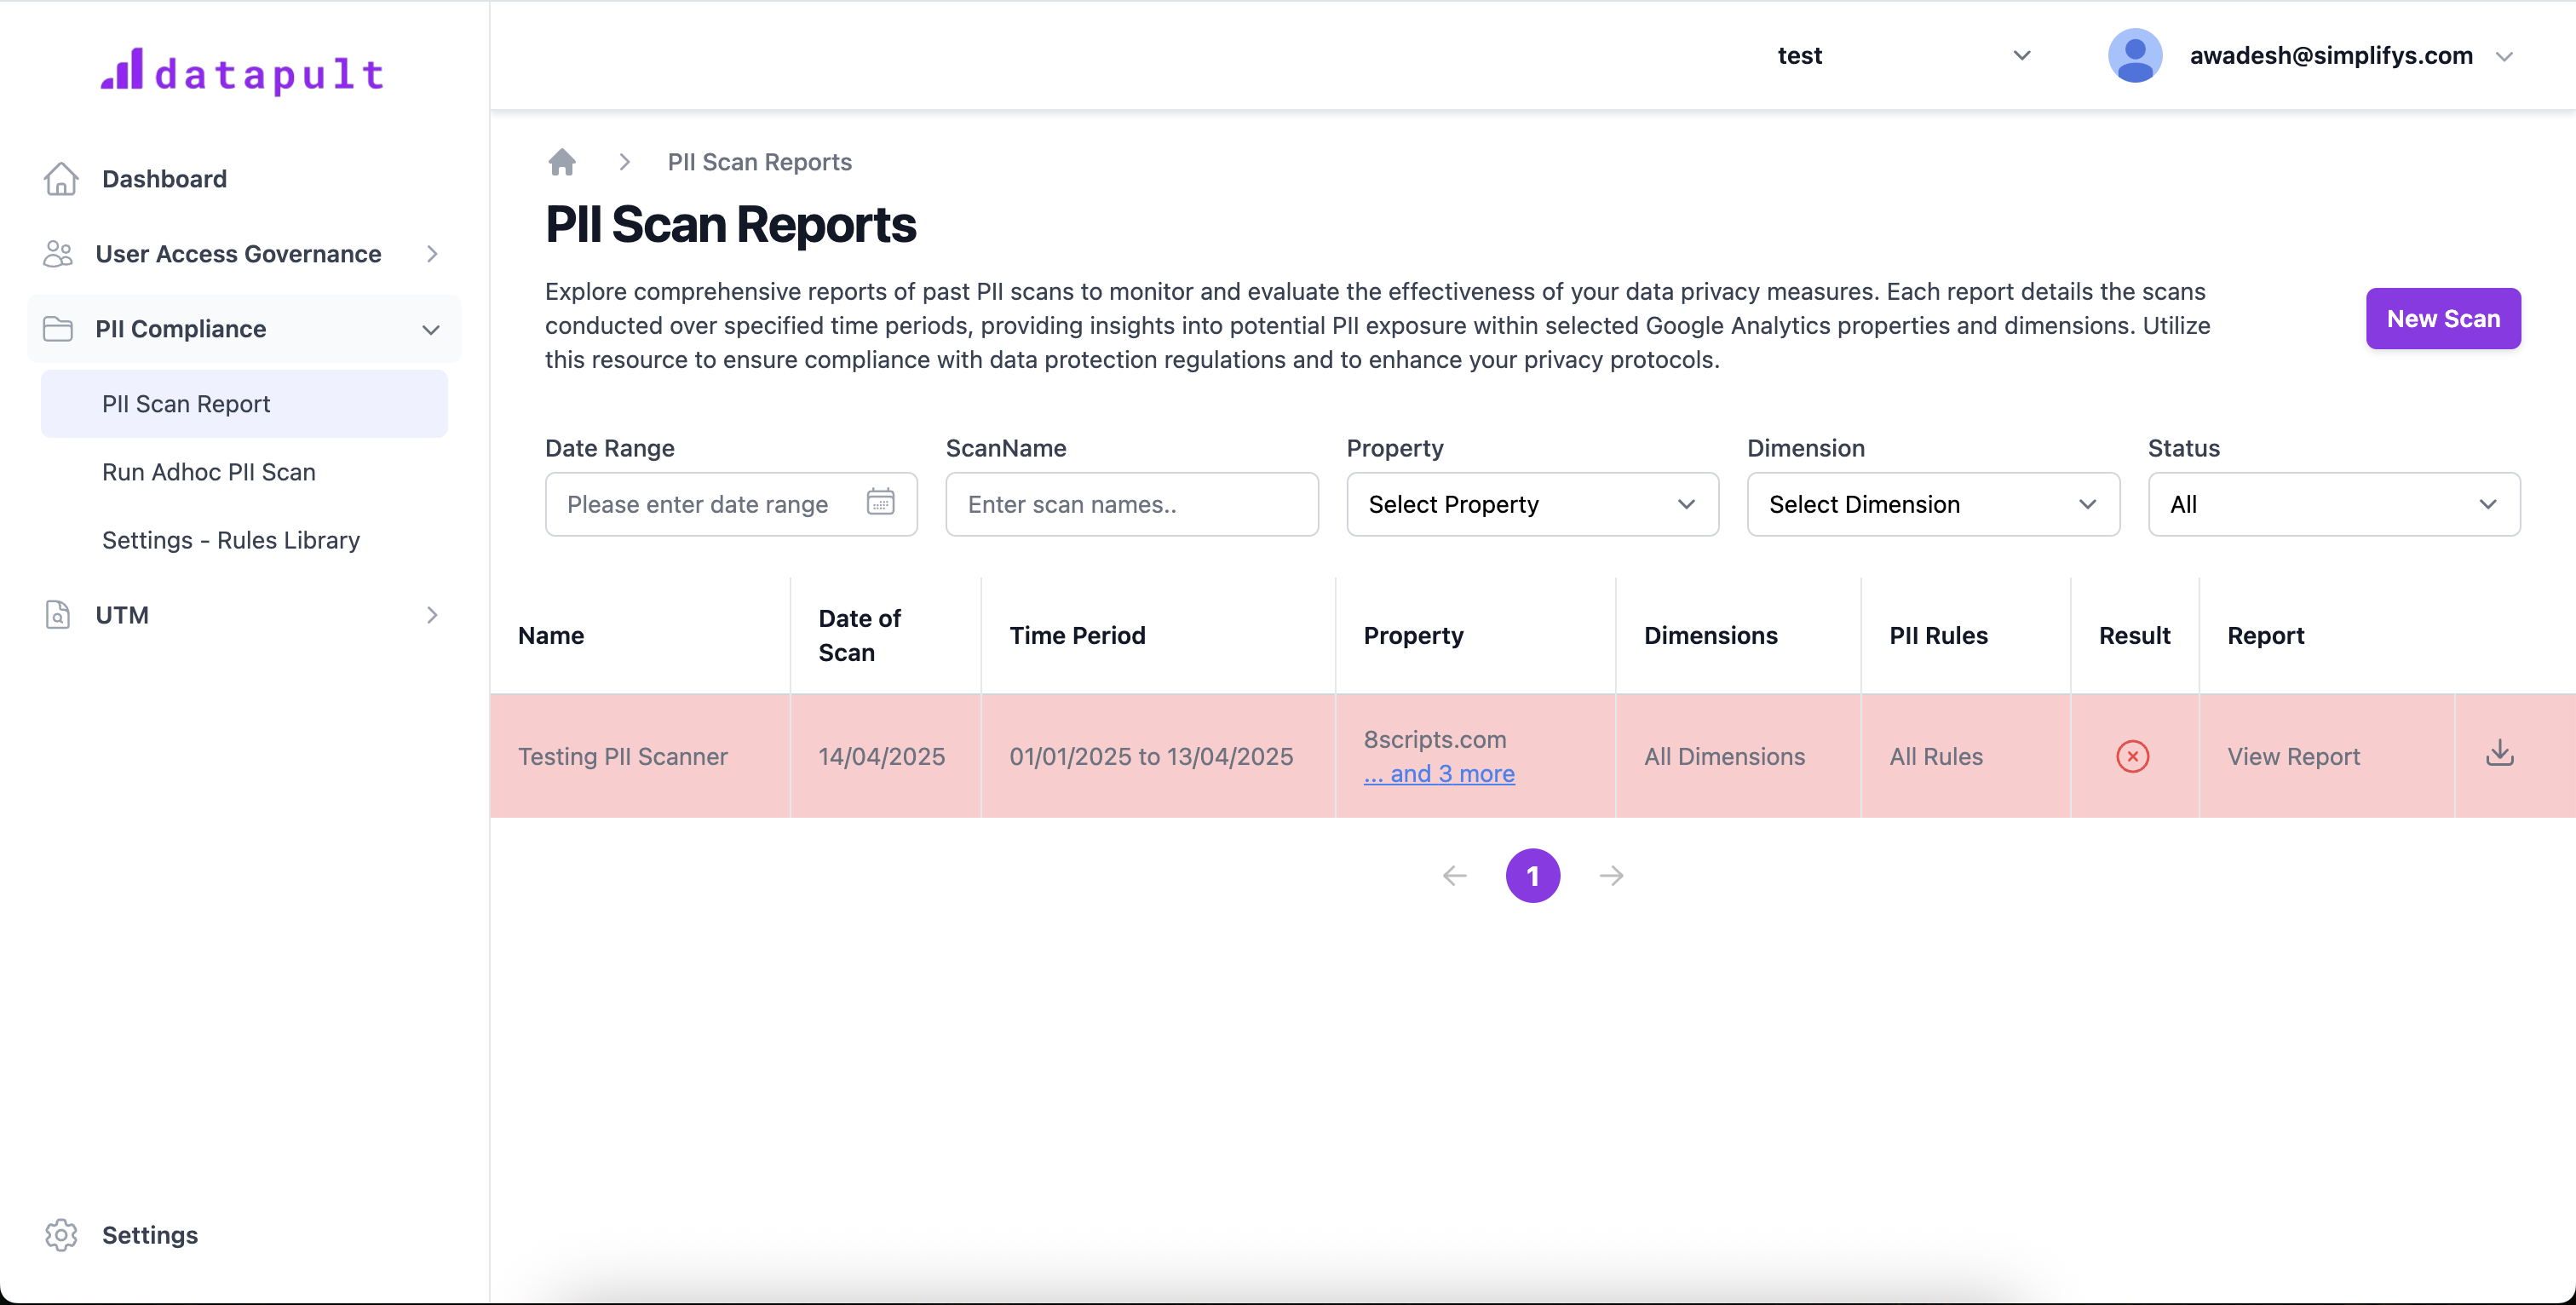Click the Time Period column header

point(1077,636)
